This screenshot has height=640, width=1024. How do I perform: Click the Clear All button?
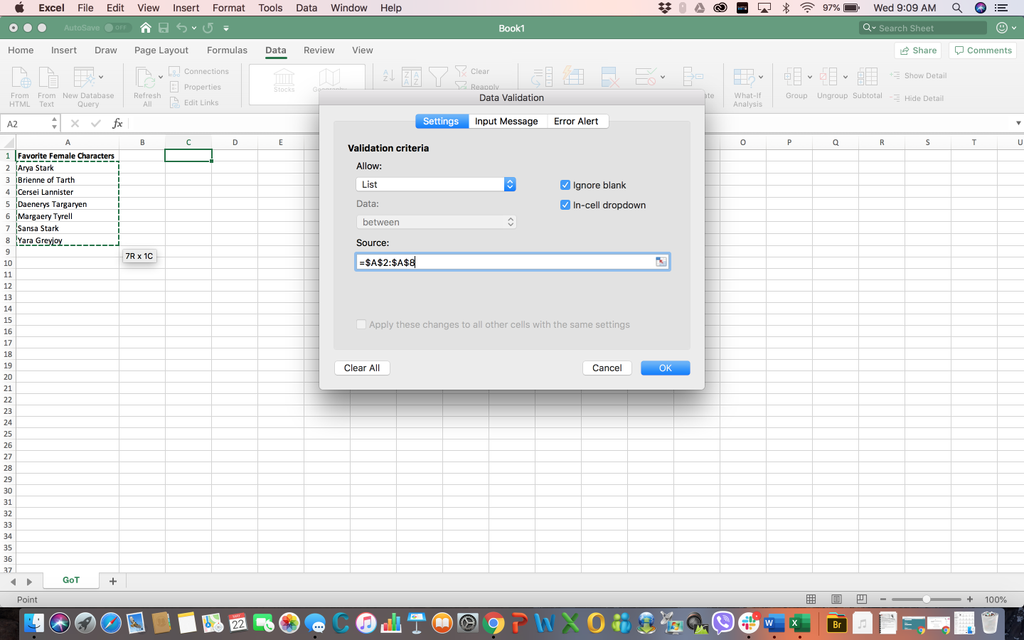[361, 367]
